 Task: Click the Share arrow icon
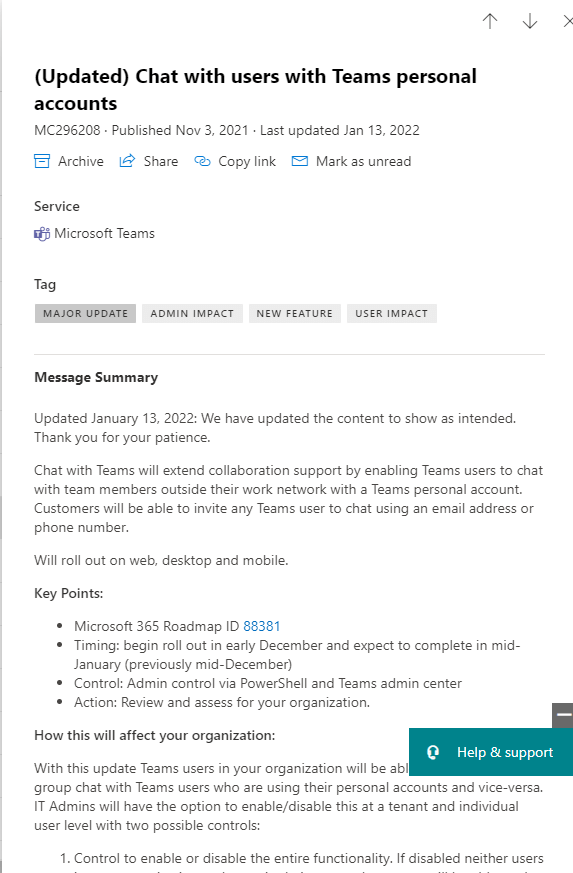point(127,161)
